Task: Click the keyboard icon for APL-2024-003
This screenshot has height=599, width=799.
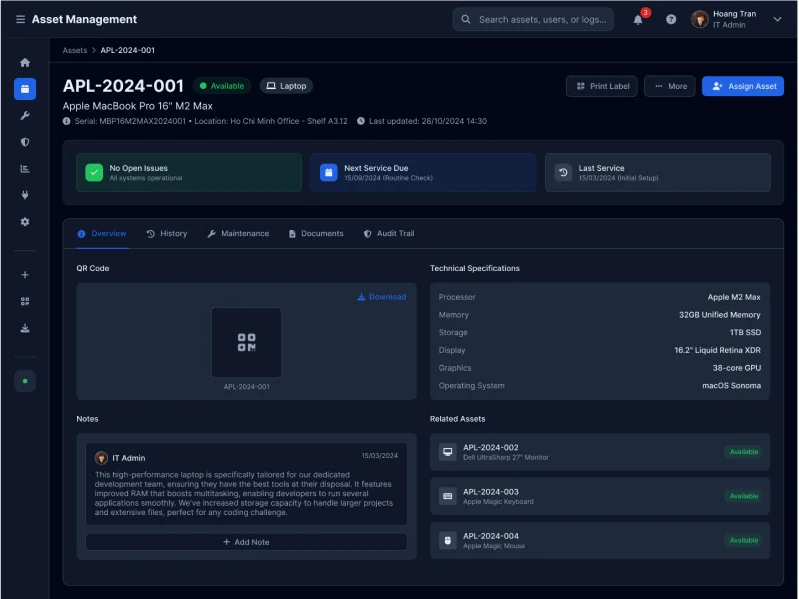Action: pos(448,496)
